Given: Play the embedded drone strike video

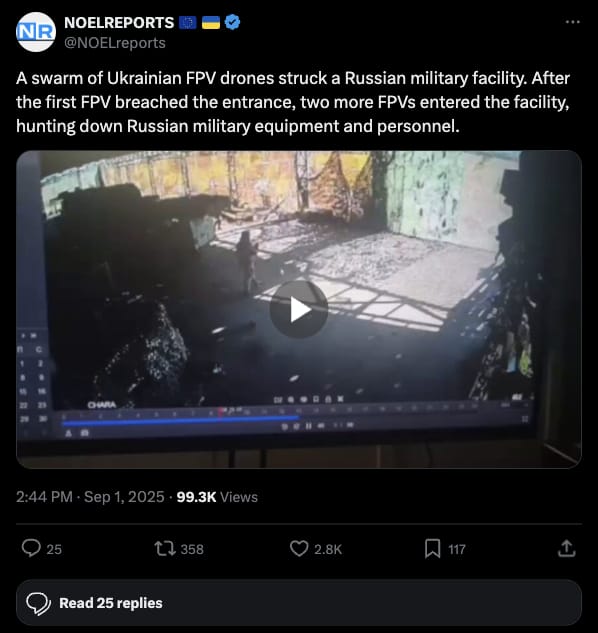Looking at the screenshot, I should pos(299,309).
